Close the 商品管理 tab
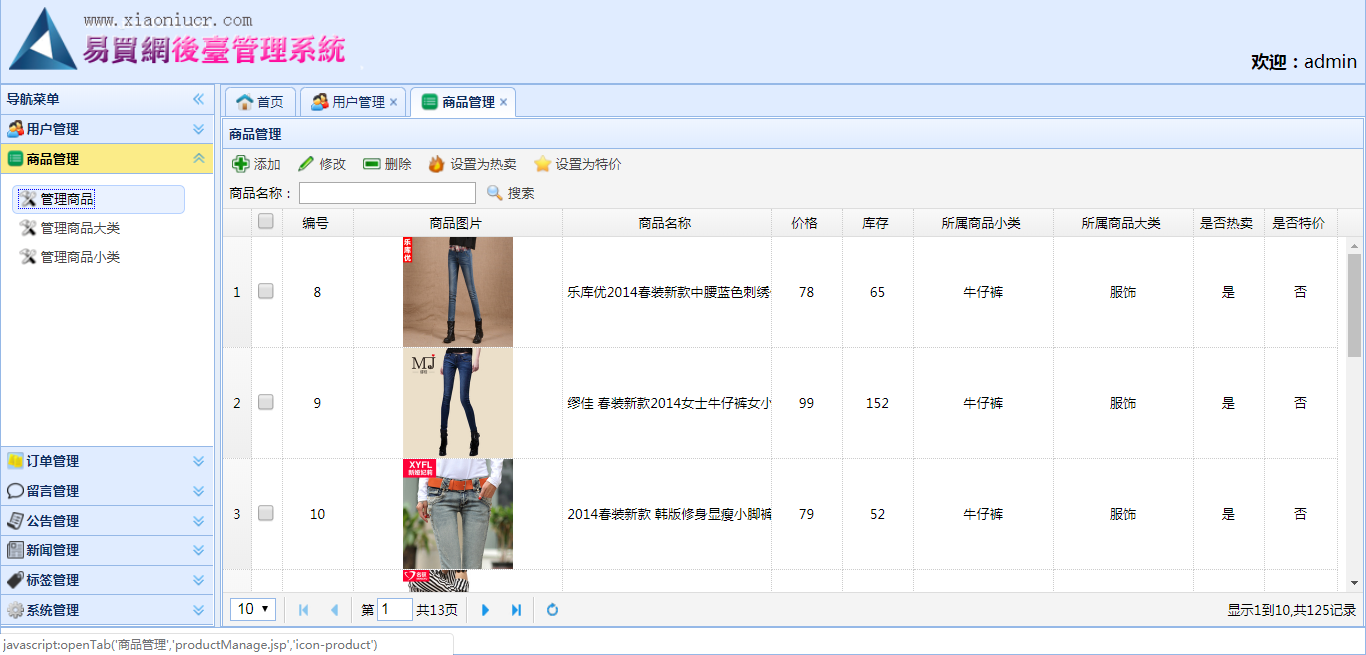Image resolution: width=1366 pixels, height=655 pixels. [x=504, y=102]
